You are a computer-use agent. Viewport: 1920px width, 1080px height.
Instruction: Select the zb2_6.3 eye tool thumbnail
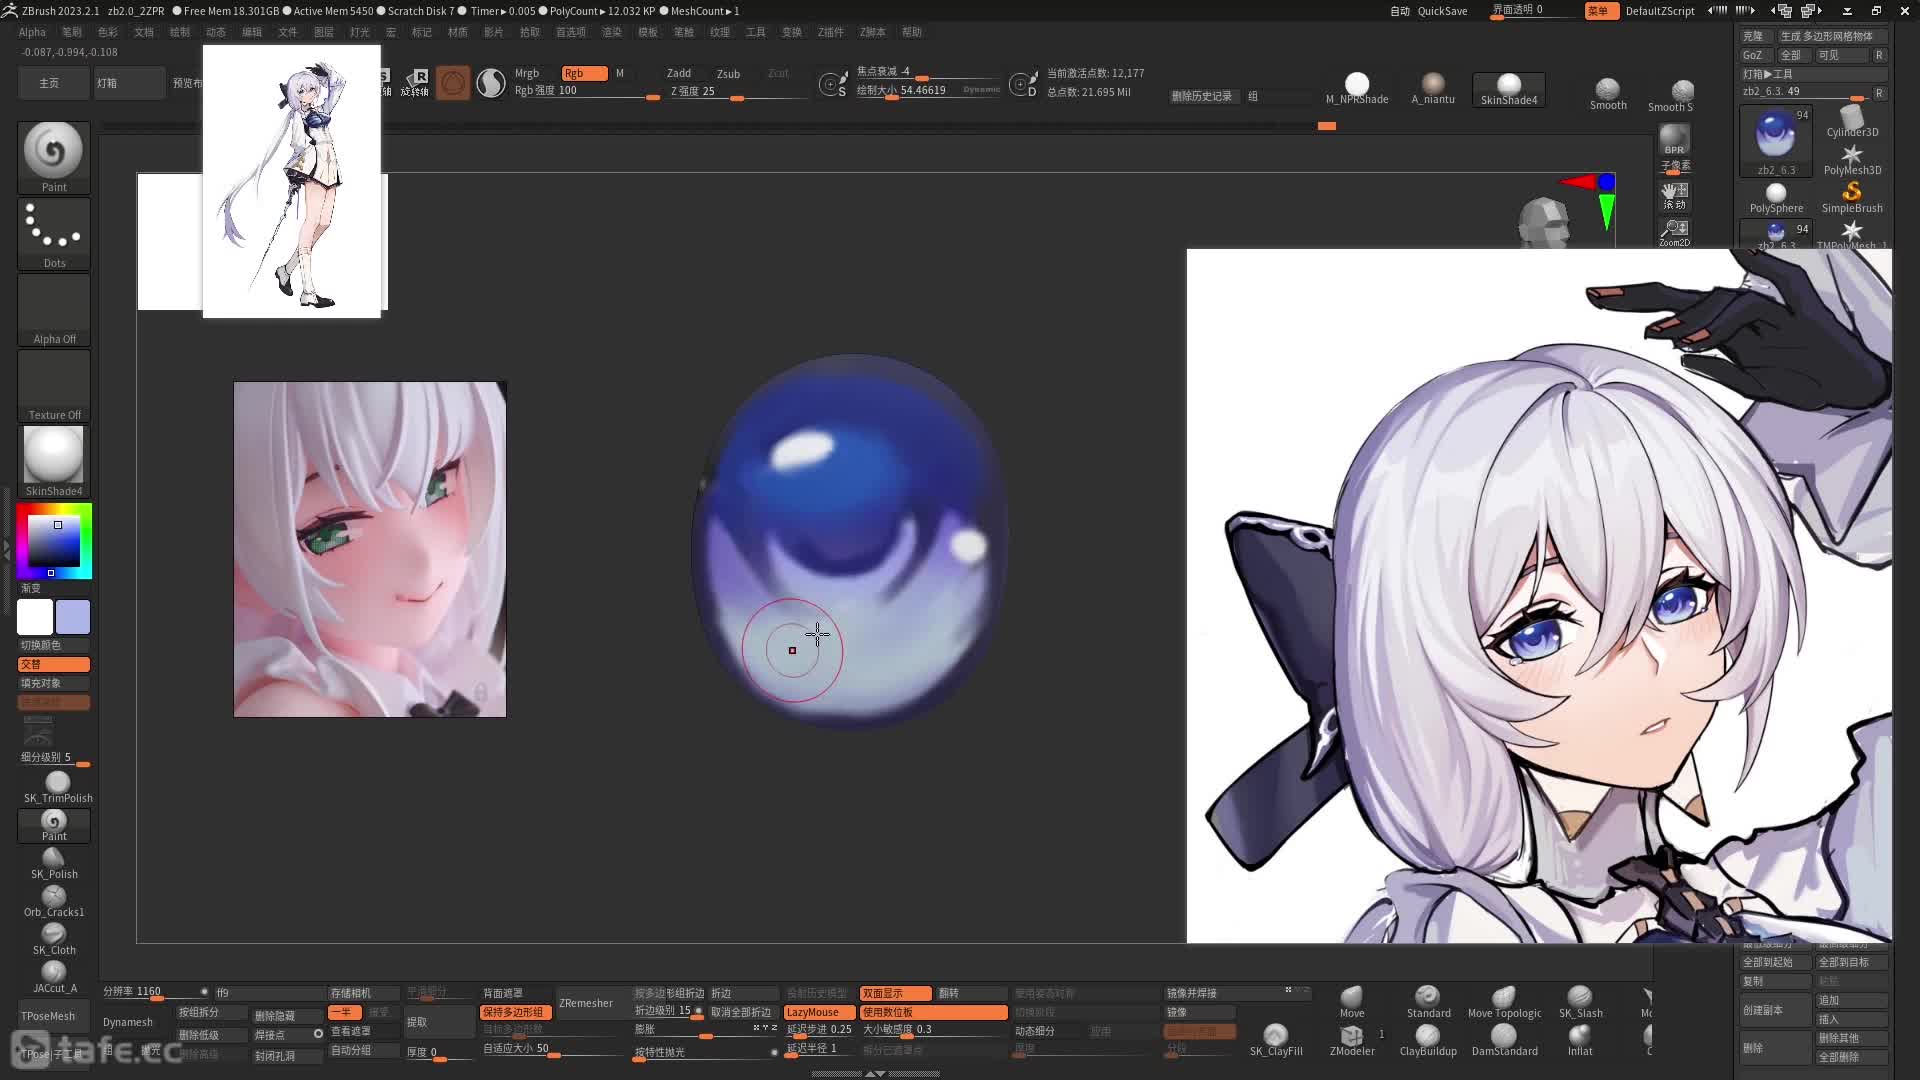coord(1776,141)
